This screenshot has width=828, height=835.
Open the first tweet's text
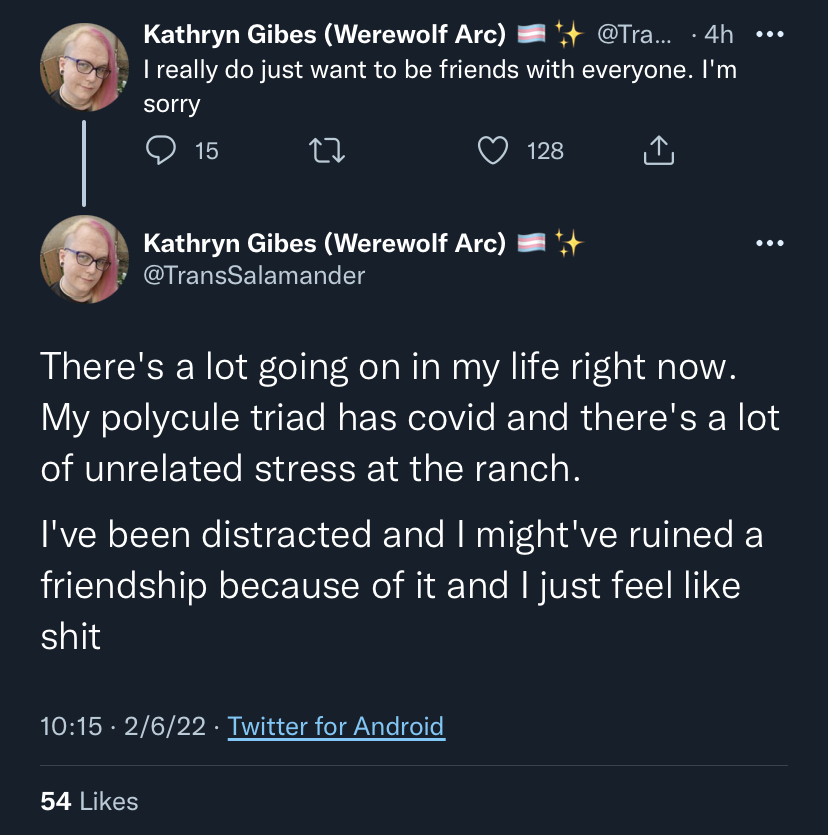(440, 87)
